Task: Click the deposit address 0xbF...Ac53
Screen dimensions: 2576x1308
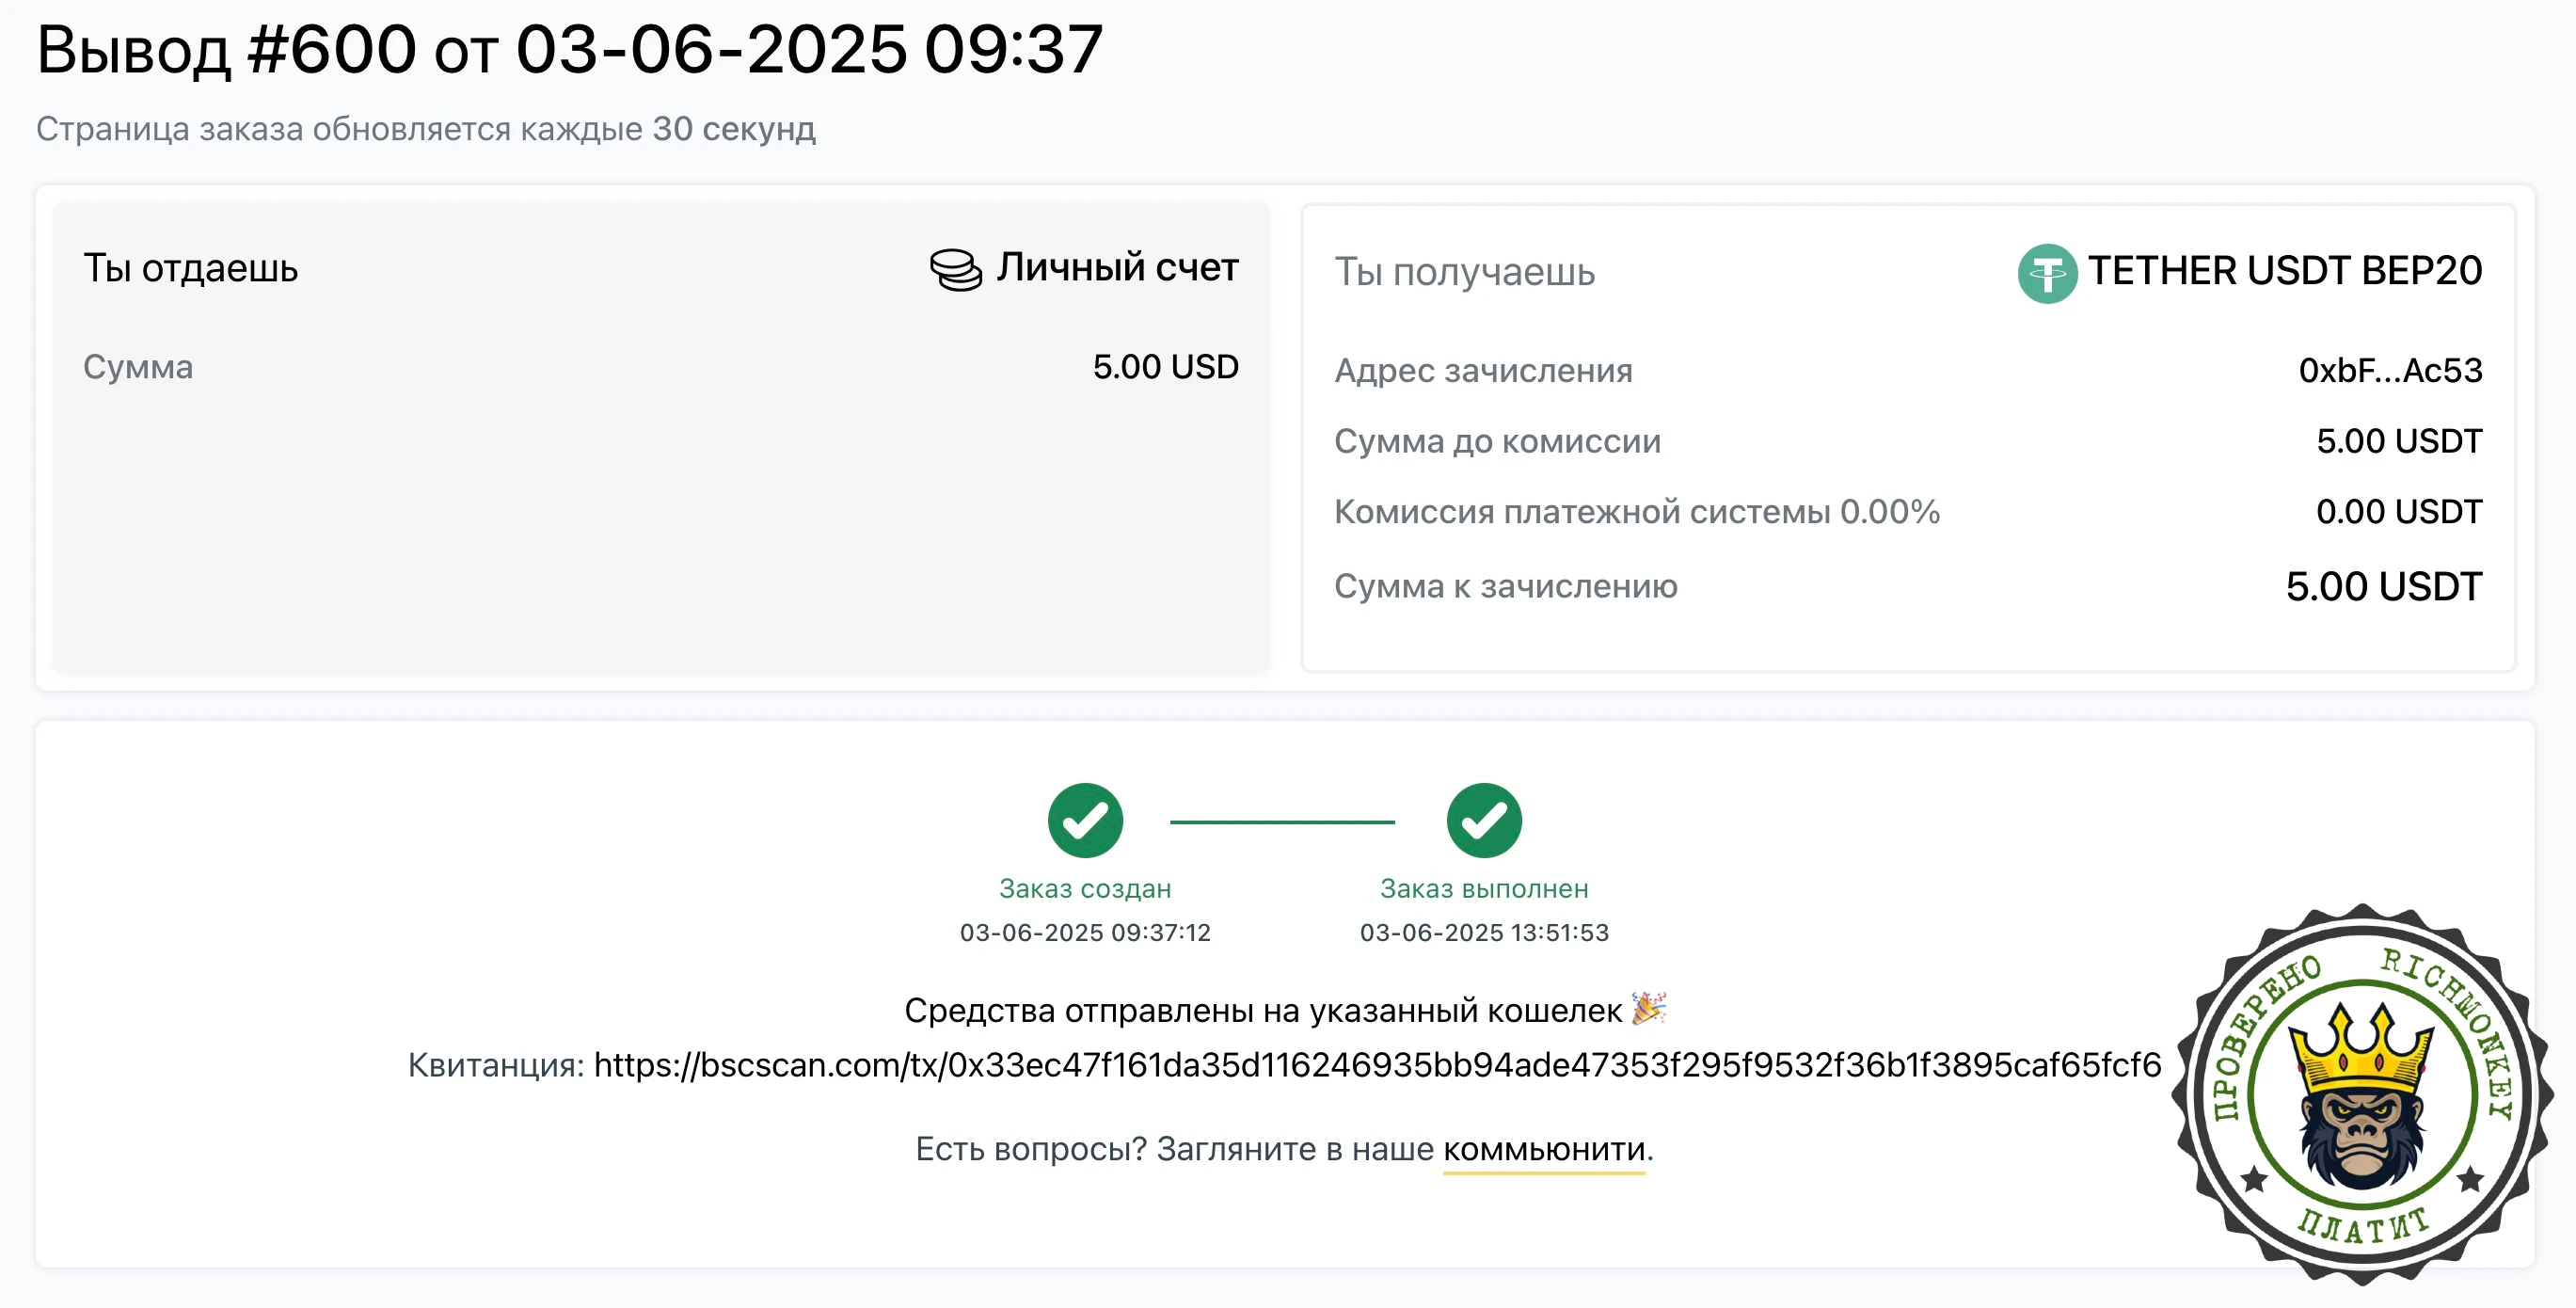Action: [x=2390, y=371]
